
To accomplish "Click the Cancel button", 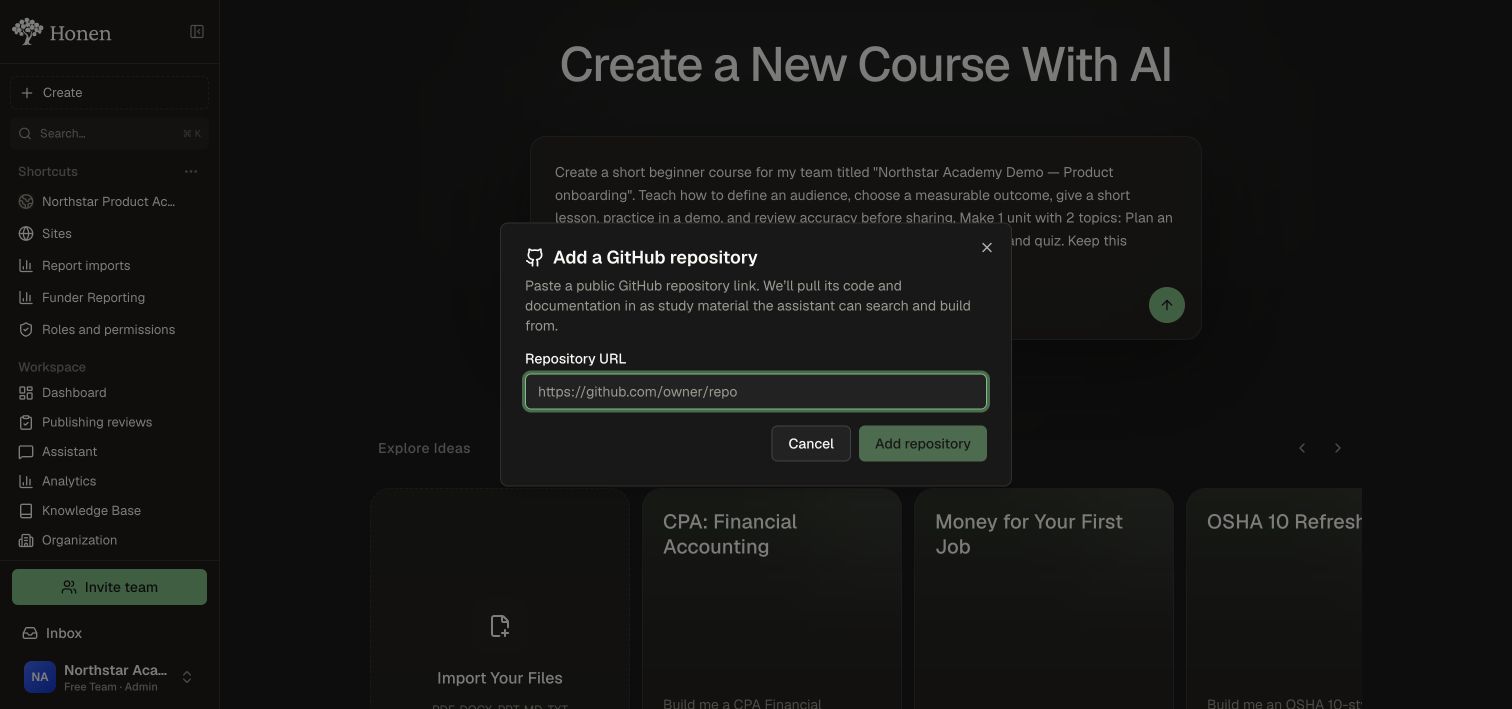I will tap(811, 443).
